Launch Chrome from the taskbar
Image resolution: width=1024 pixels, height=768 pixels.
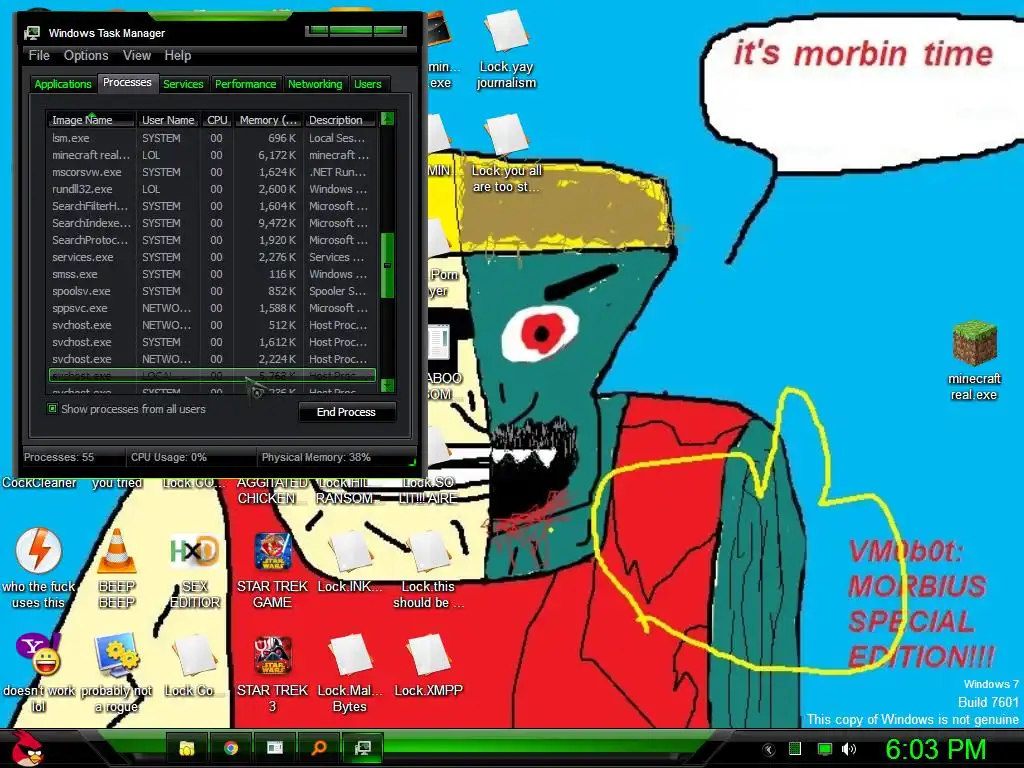pos(231,748)
